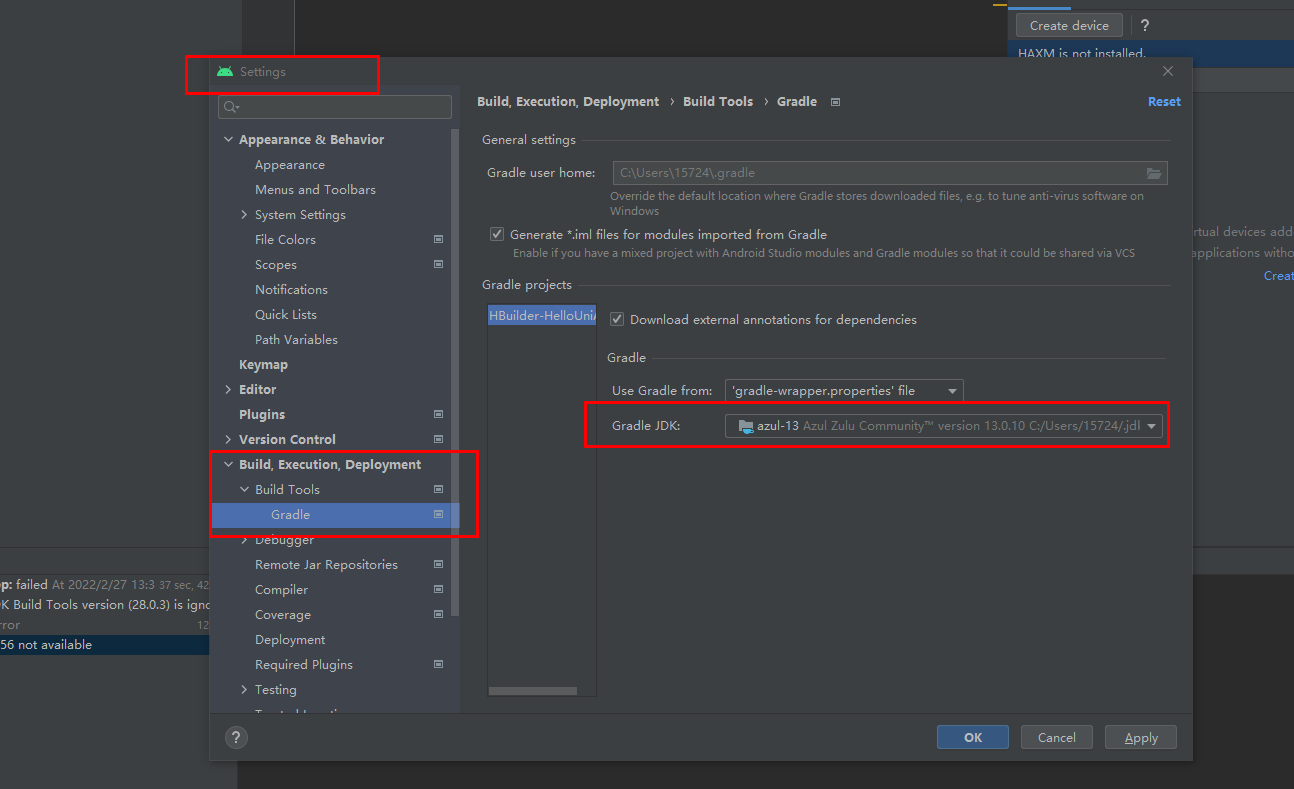Viewport: 1294px width, 789px height.
Task: Collapse Appearance & Behavior section
Action: [x=229, y=140]
